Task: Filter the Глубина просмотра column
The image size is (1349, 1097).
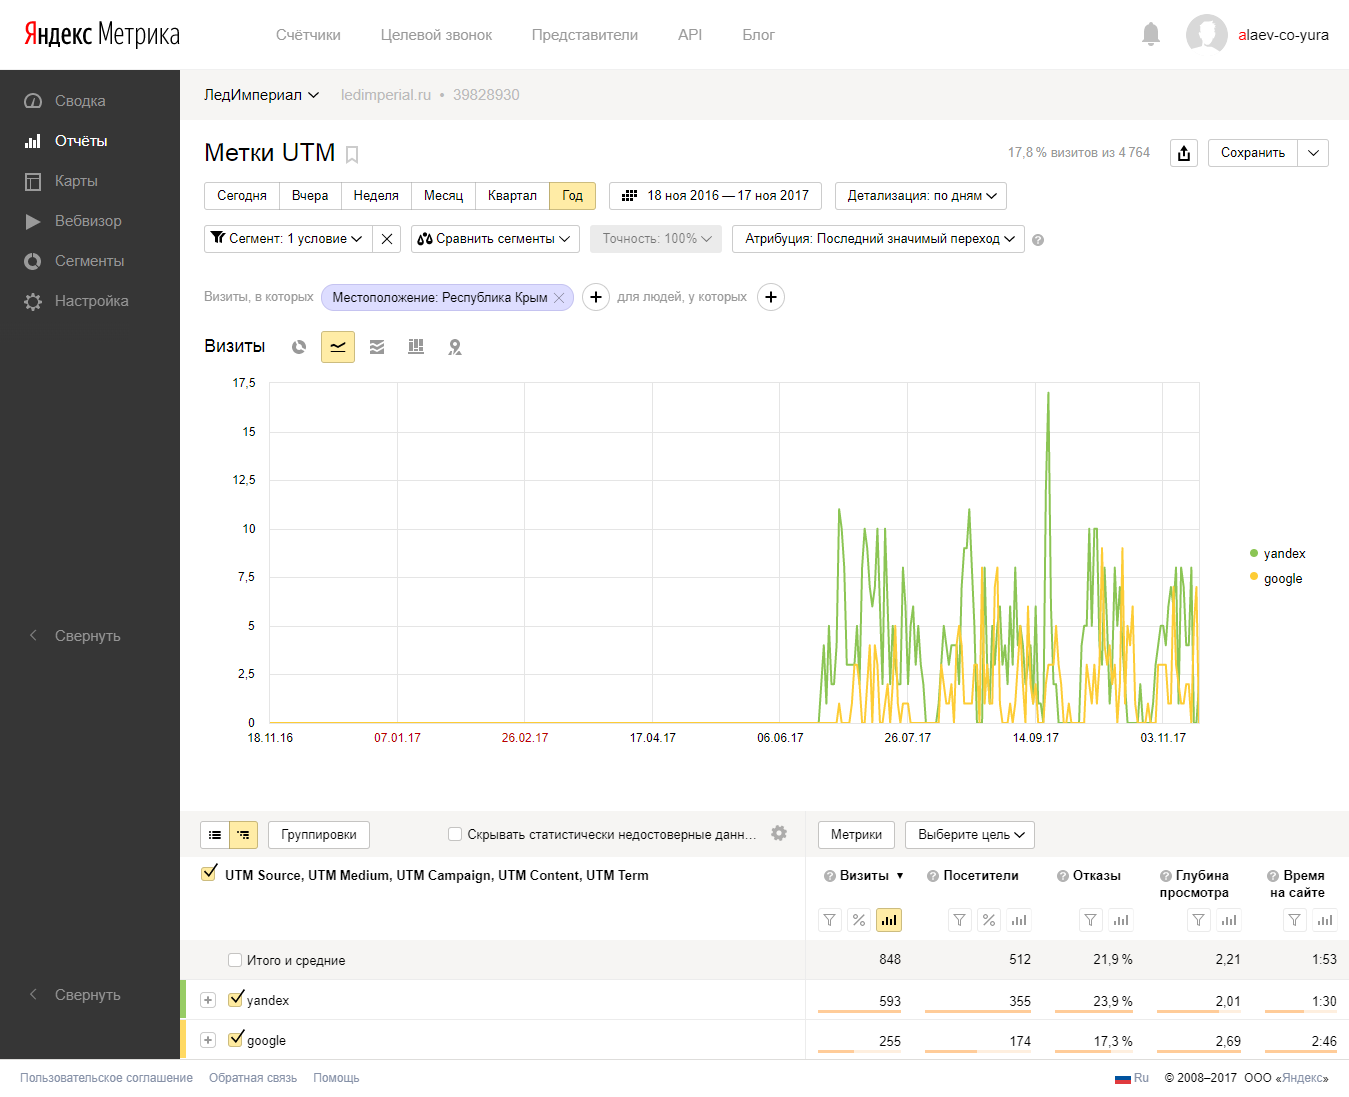Action: (1199, 920)
